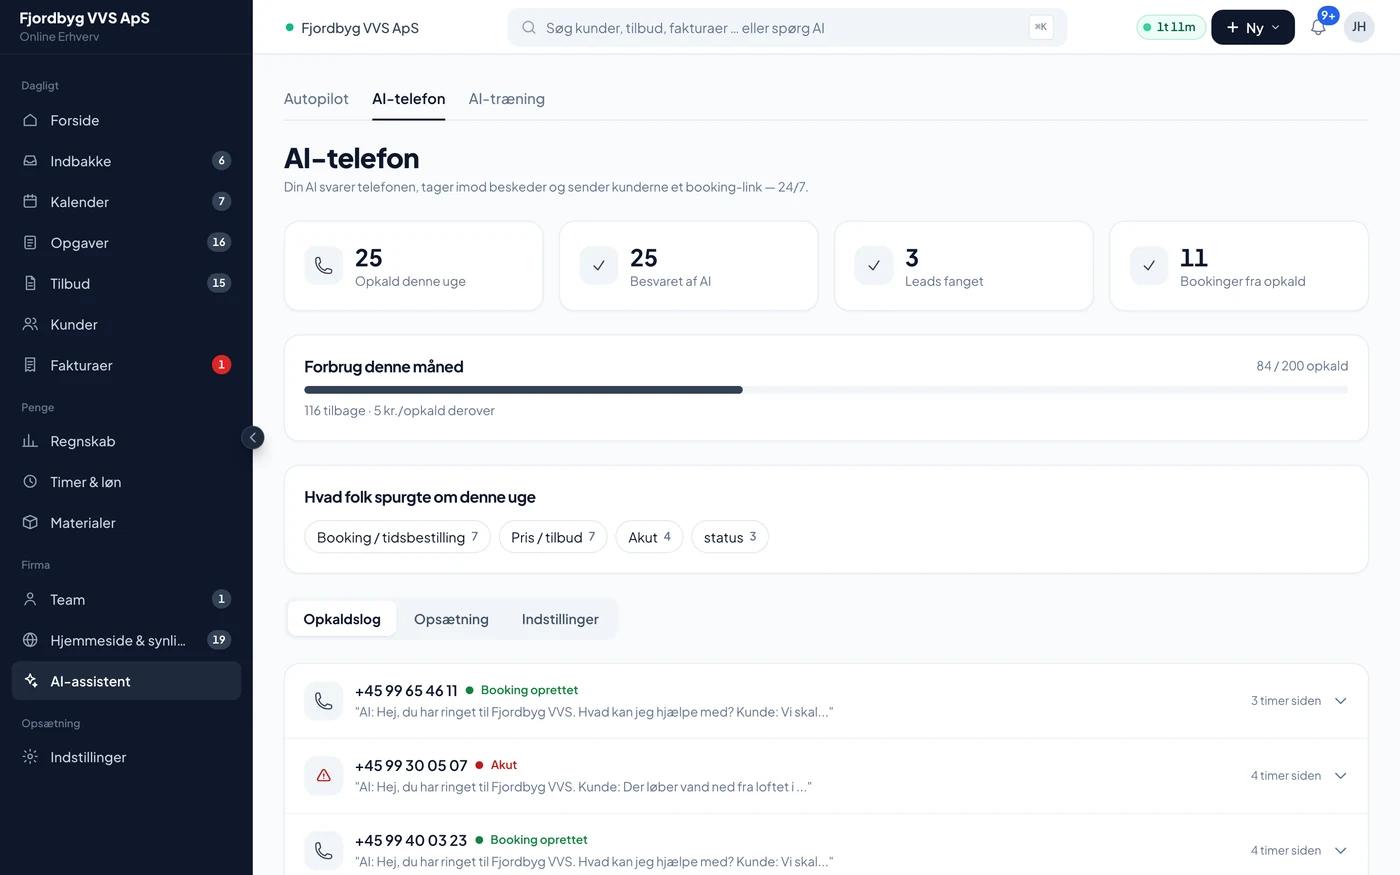The width and height of the screenshot is (1400, 875).
Task: Open the Ny dropdown button
Action: 1253,28
